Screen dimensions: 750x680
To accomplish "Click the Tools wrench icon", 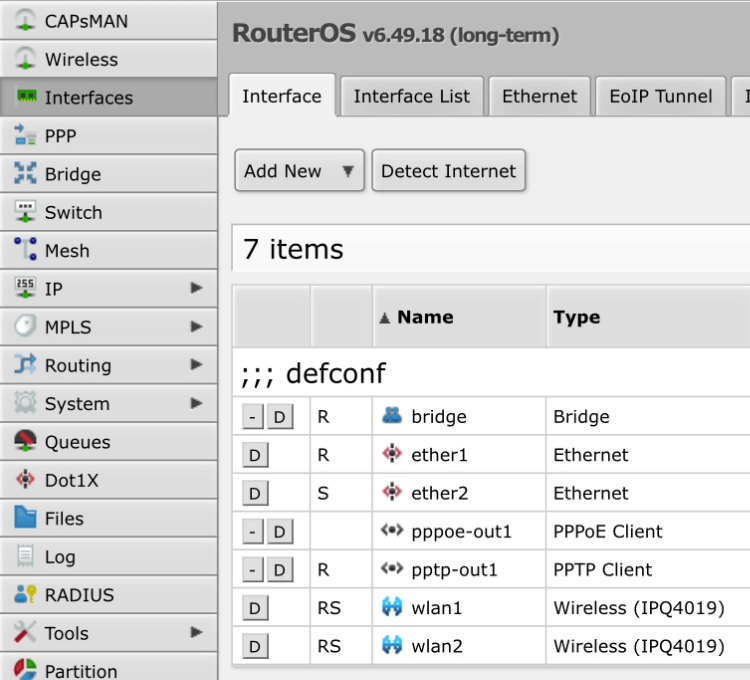I will tap(25, 632).
